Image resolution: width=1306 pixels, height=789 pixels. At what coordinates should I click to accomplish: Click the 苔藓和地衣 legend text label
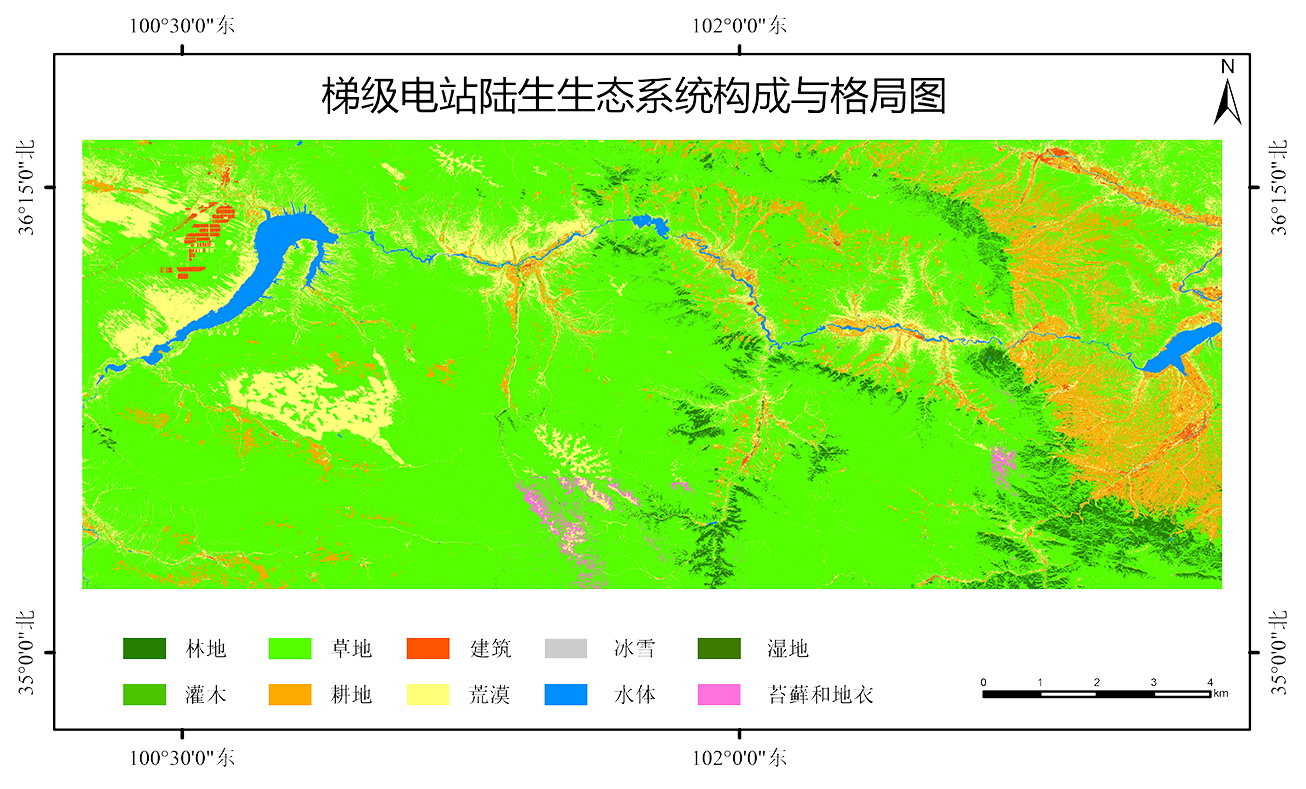[x=821, y=694]
